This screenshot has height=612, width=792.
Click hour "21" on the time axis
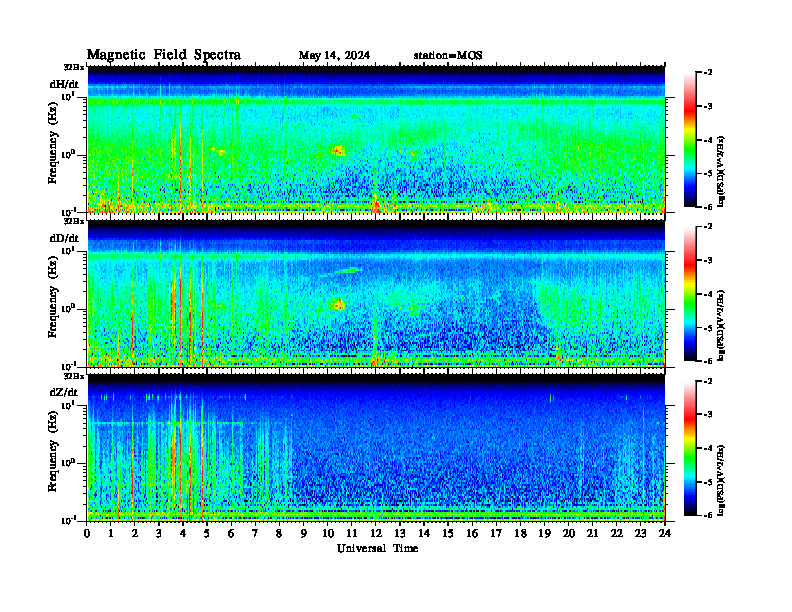(592, 534)
